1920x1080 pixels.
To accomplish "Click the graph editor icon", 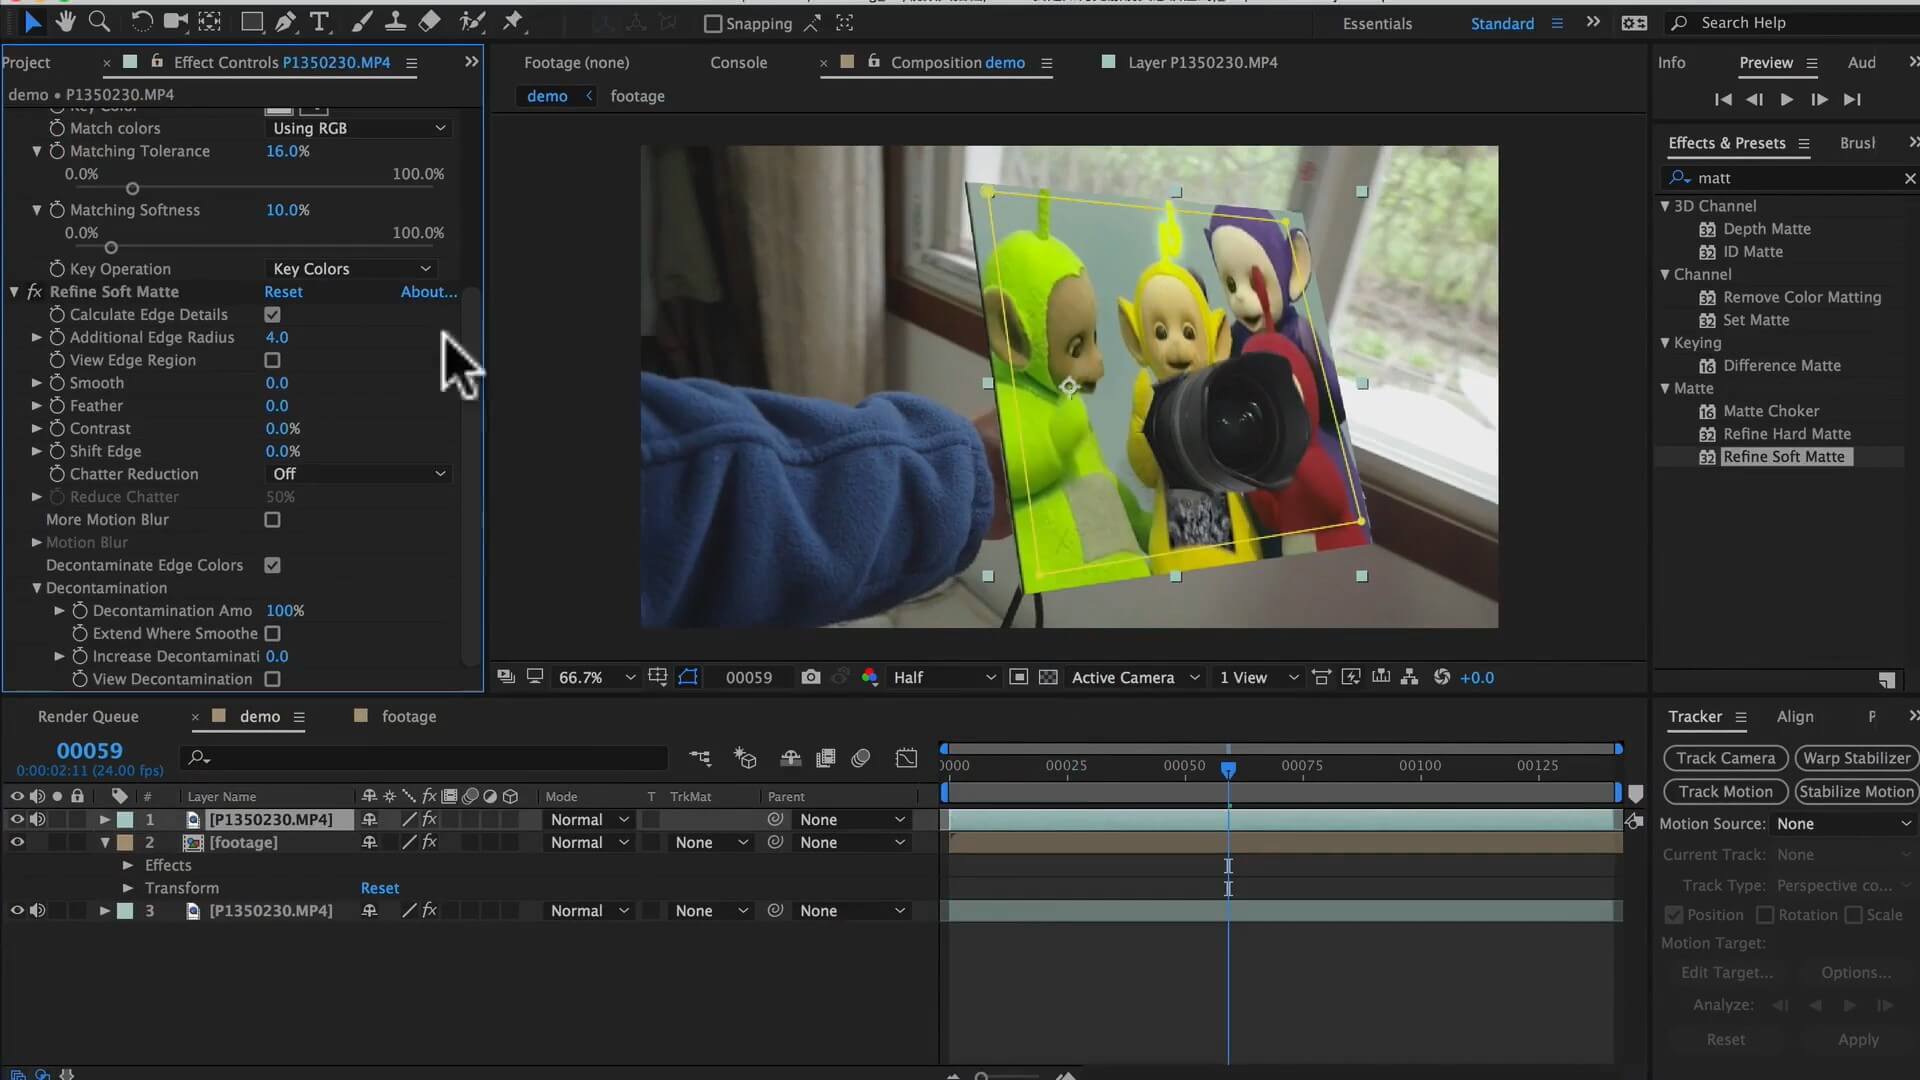I will [906, 758].
